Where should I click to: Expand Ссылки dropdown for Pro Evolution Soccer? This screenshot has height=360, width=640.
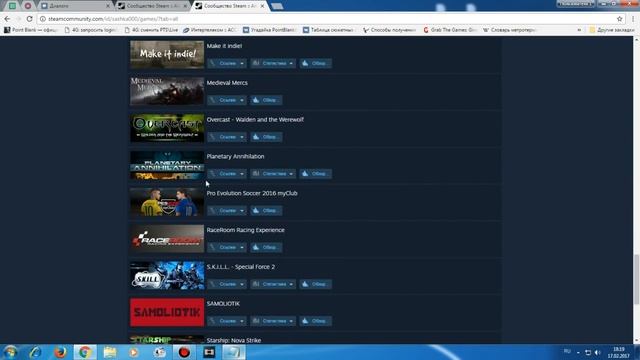pos(227,210)
